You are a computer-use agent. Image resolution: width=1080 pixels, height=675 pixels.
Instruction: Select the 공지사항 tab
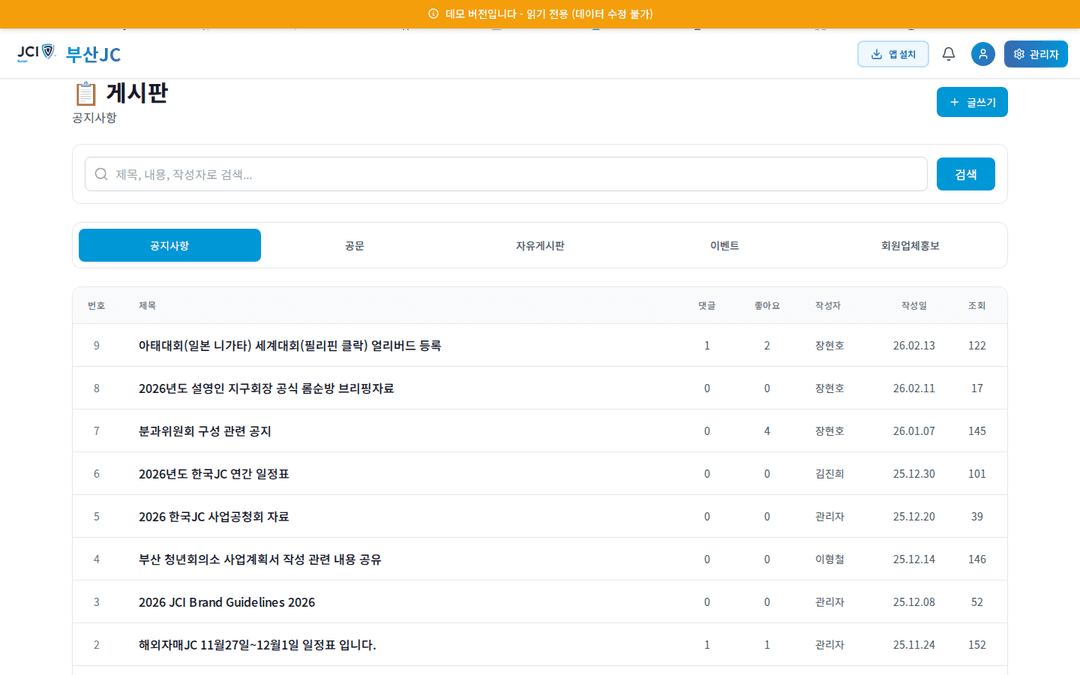pos(169,245)
